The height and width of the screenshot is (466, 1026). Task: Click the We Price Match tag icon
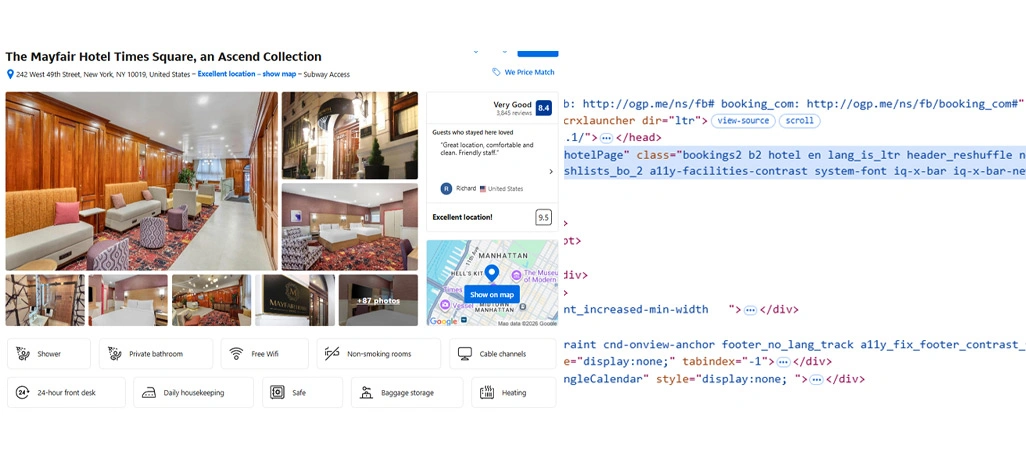496,72
